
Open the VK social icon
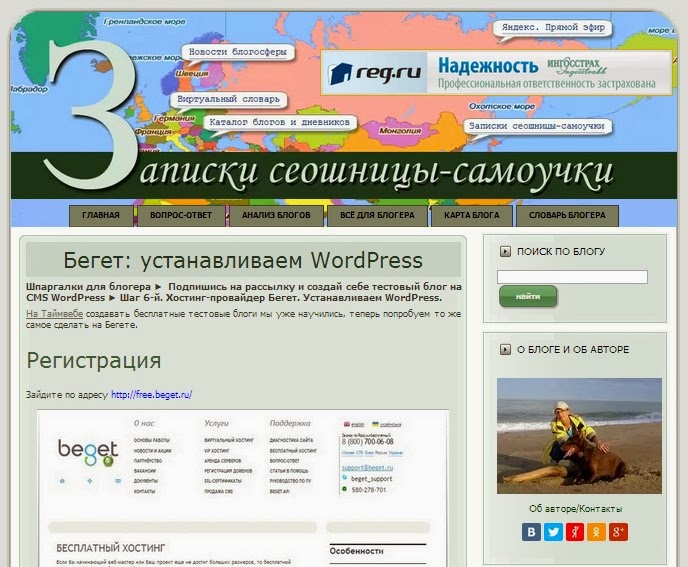[x=531, y=532]
